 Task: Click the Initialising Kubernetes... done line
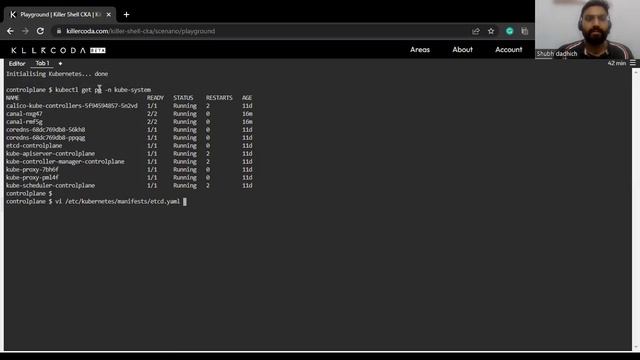pyautogui.click(x=57, y=74)
